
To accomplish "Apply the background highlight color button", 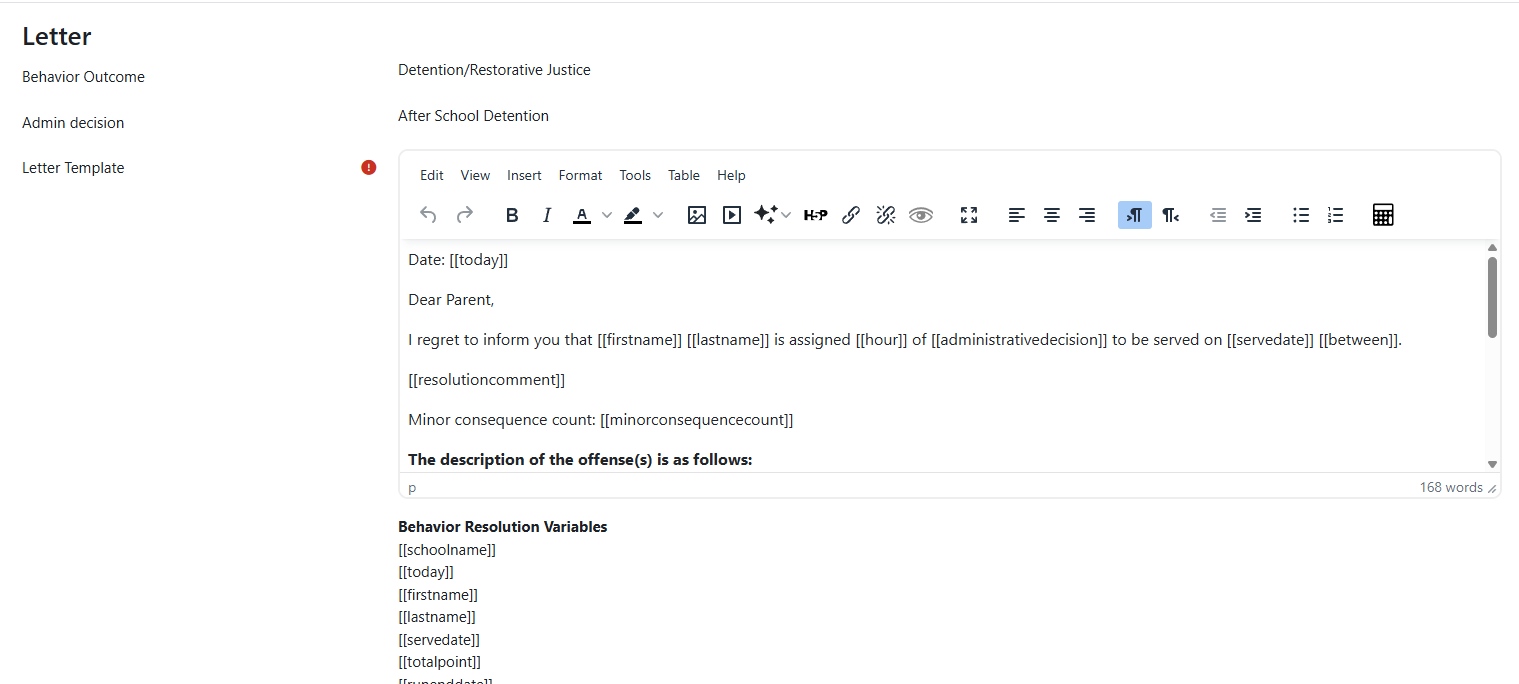I will coord(633,215).
